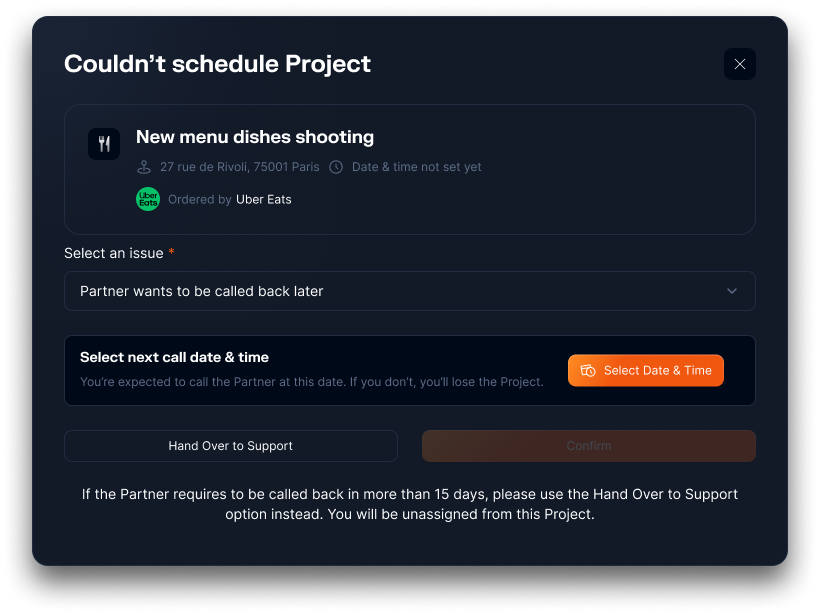The width and height of the screenshot is (820, 614).
Task: Click the 'Date & time not set yet' text
Action: (416, 167)
